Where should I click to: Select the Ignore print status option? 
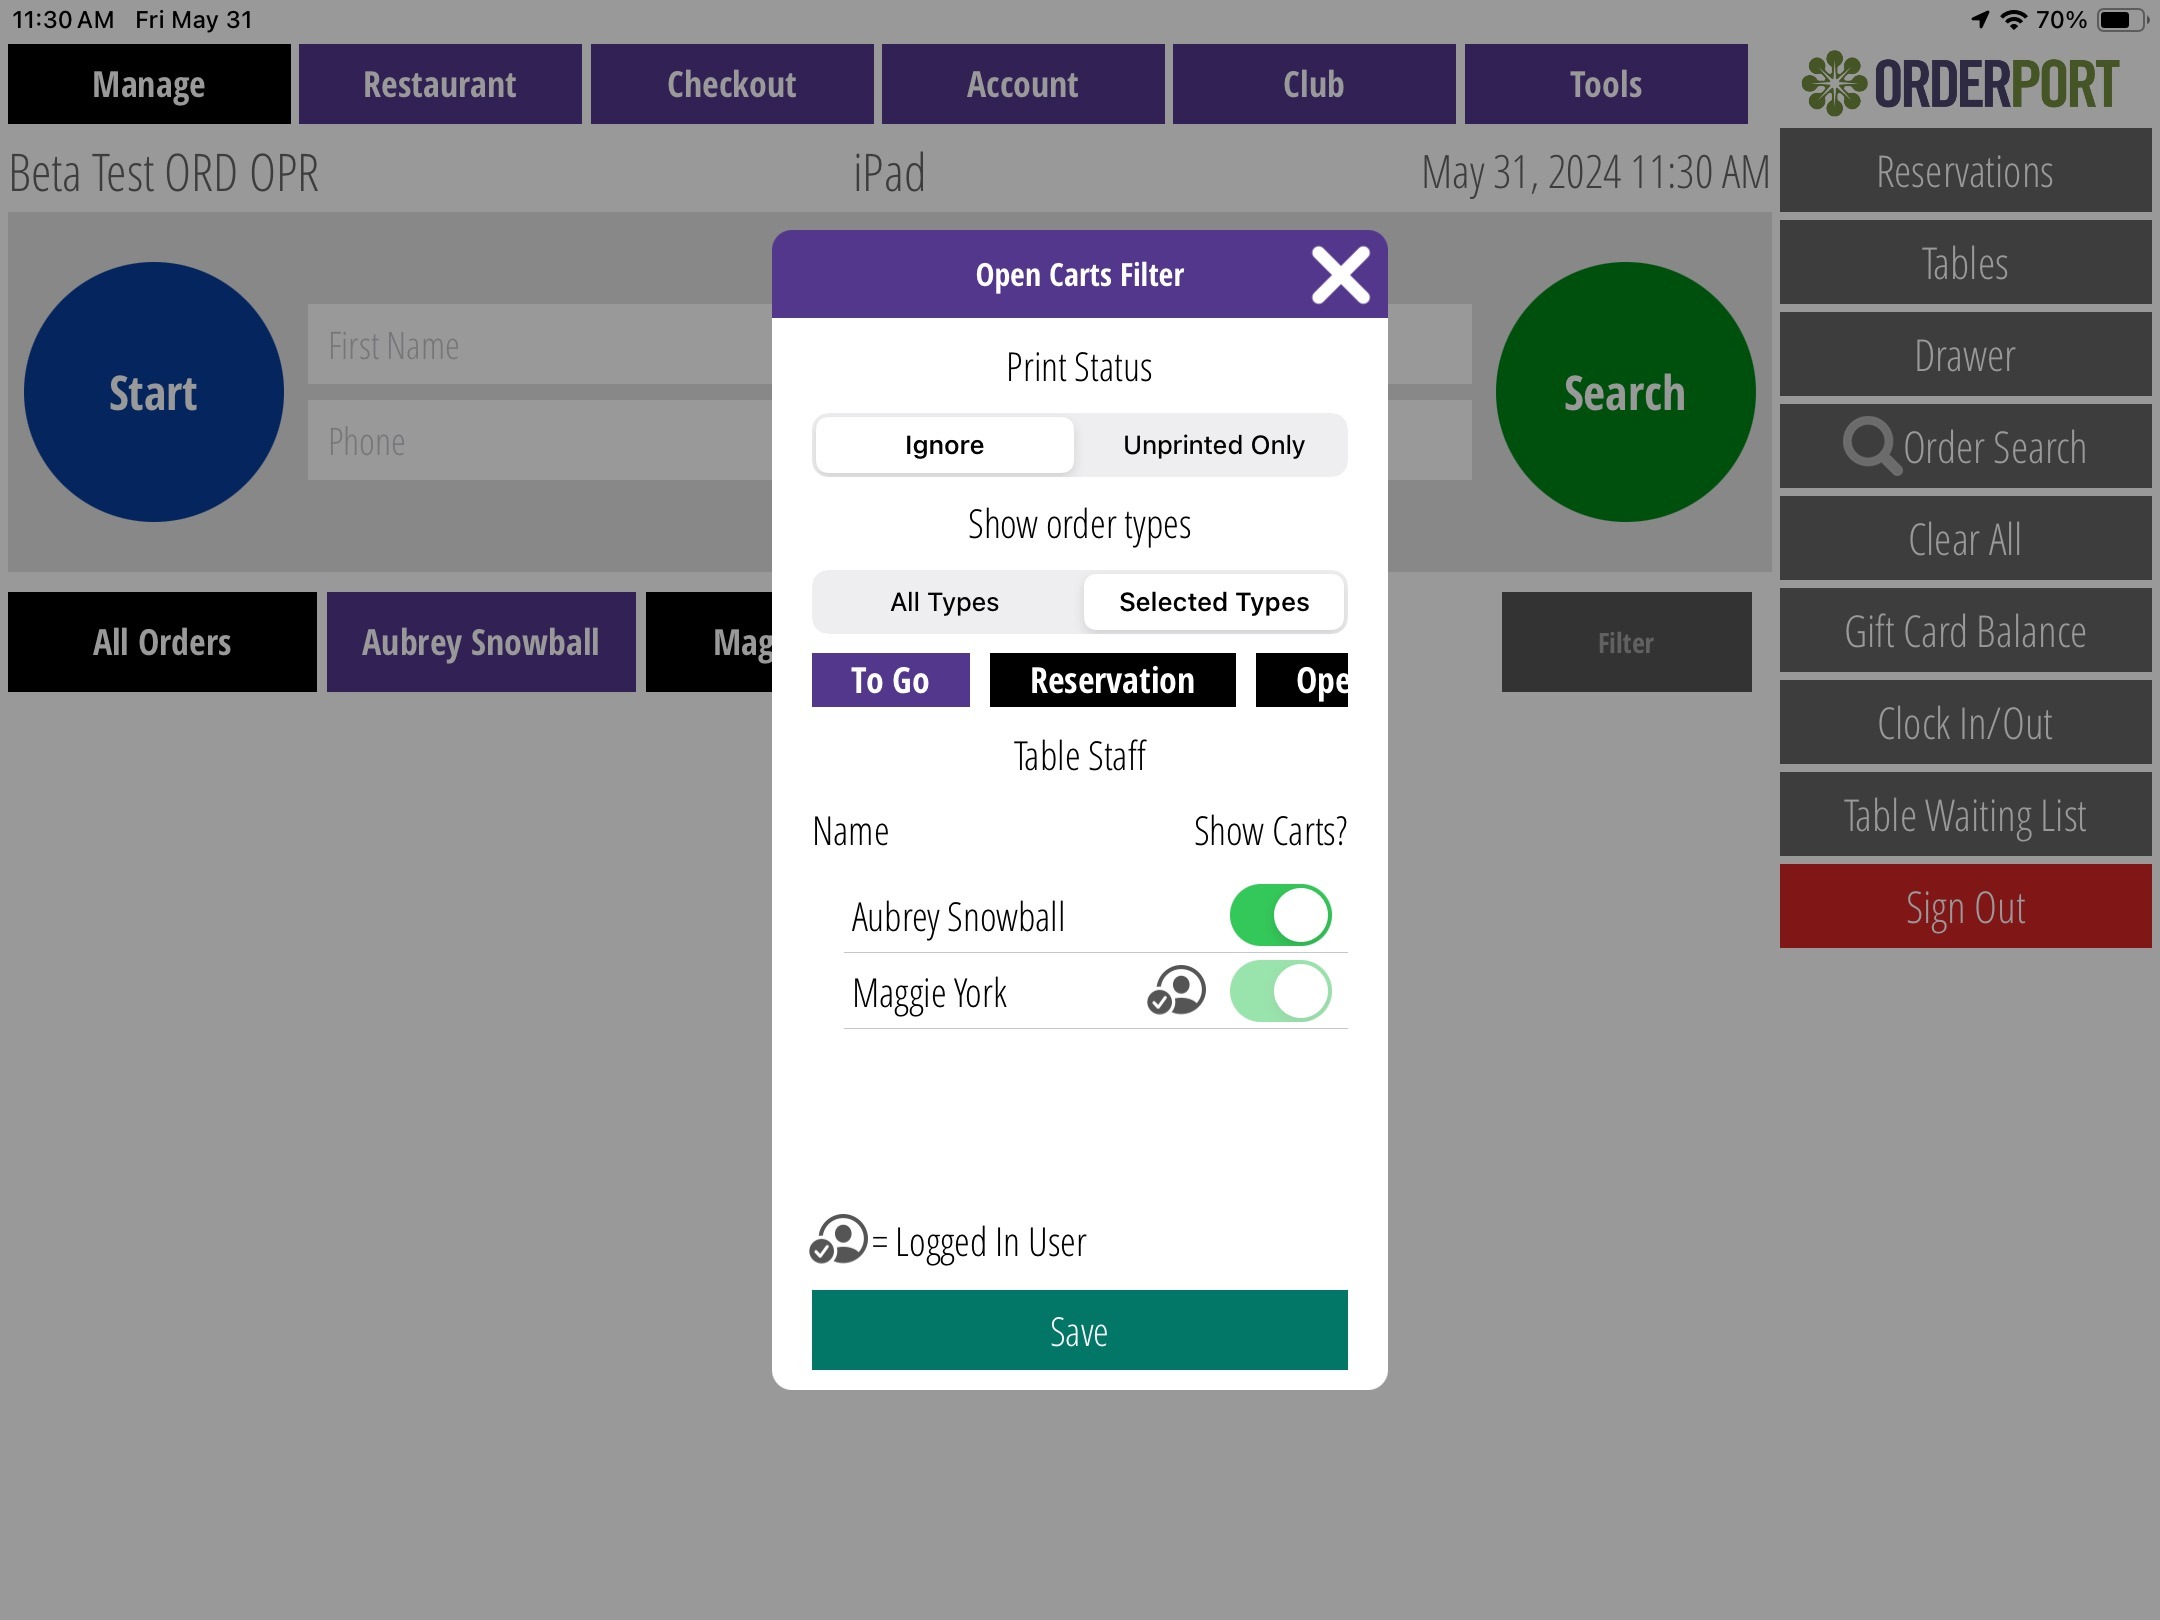click(x=944, y=445)
